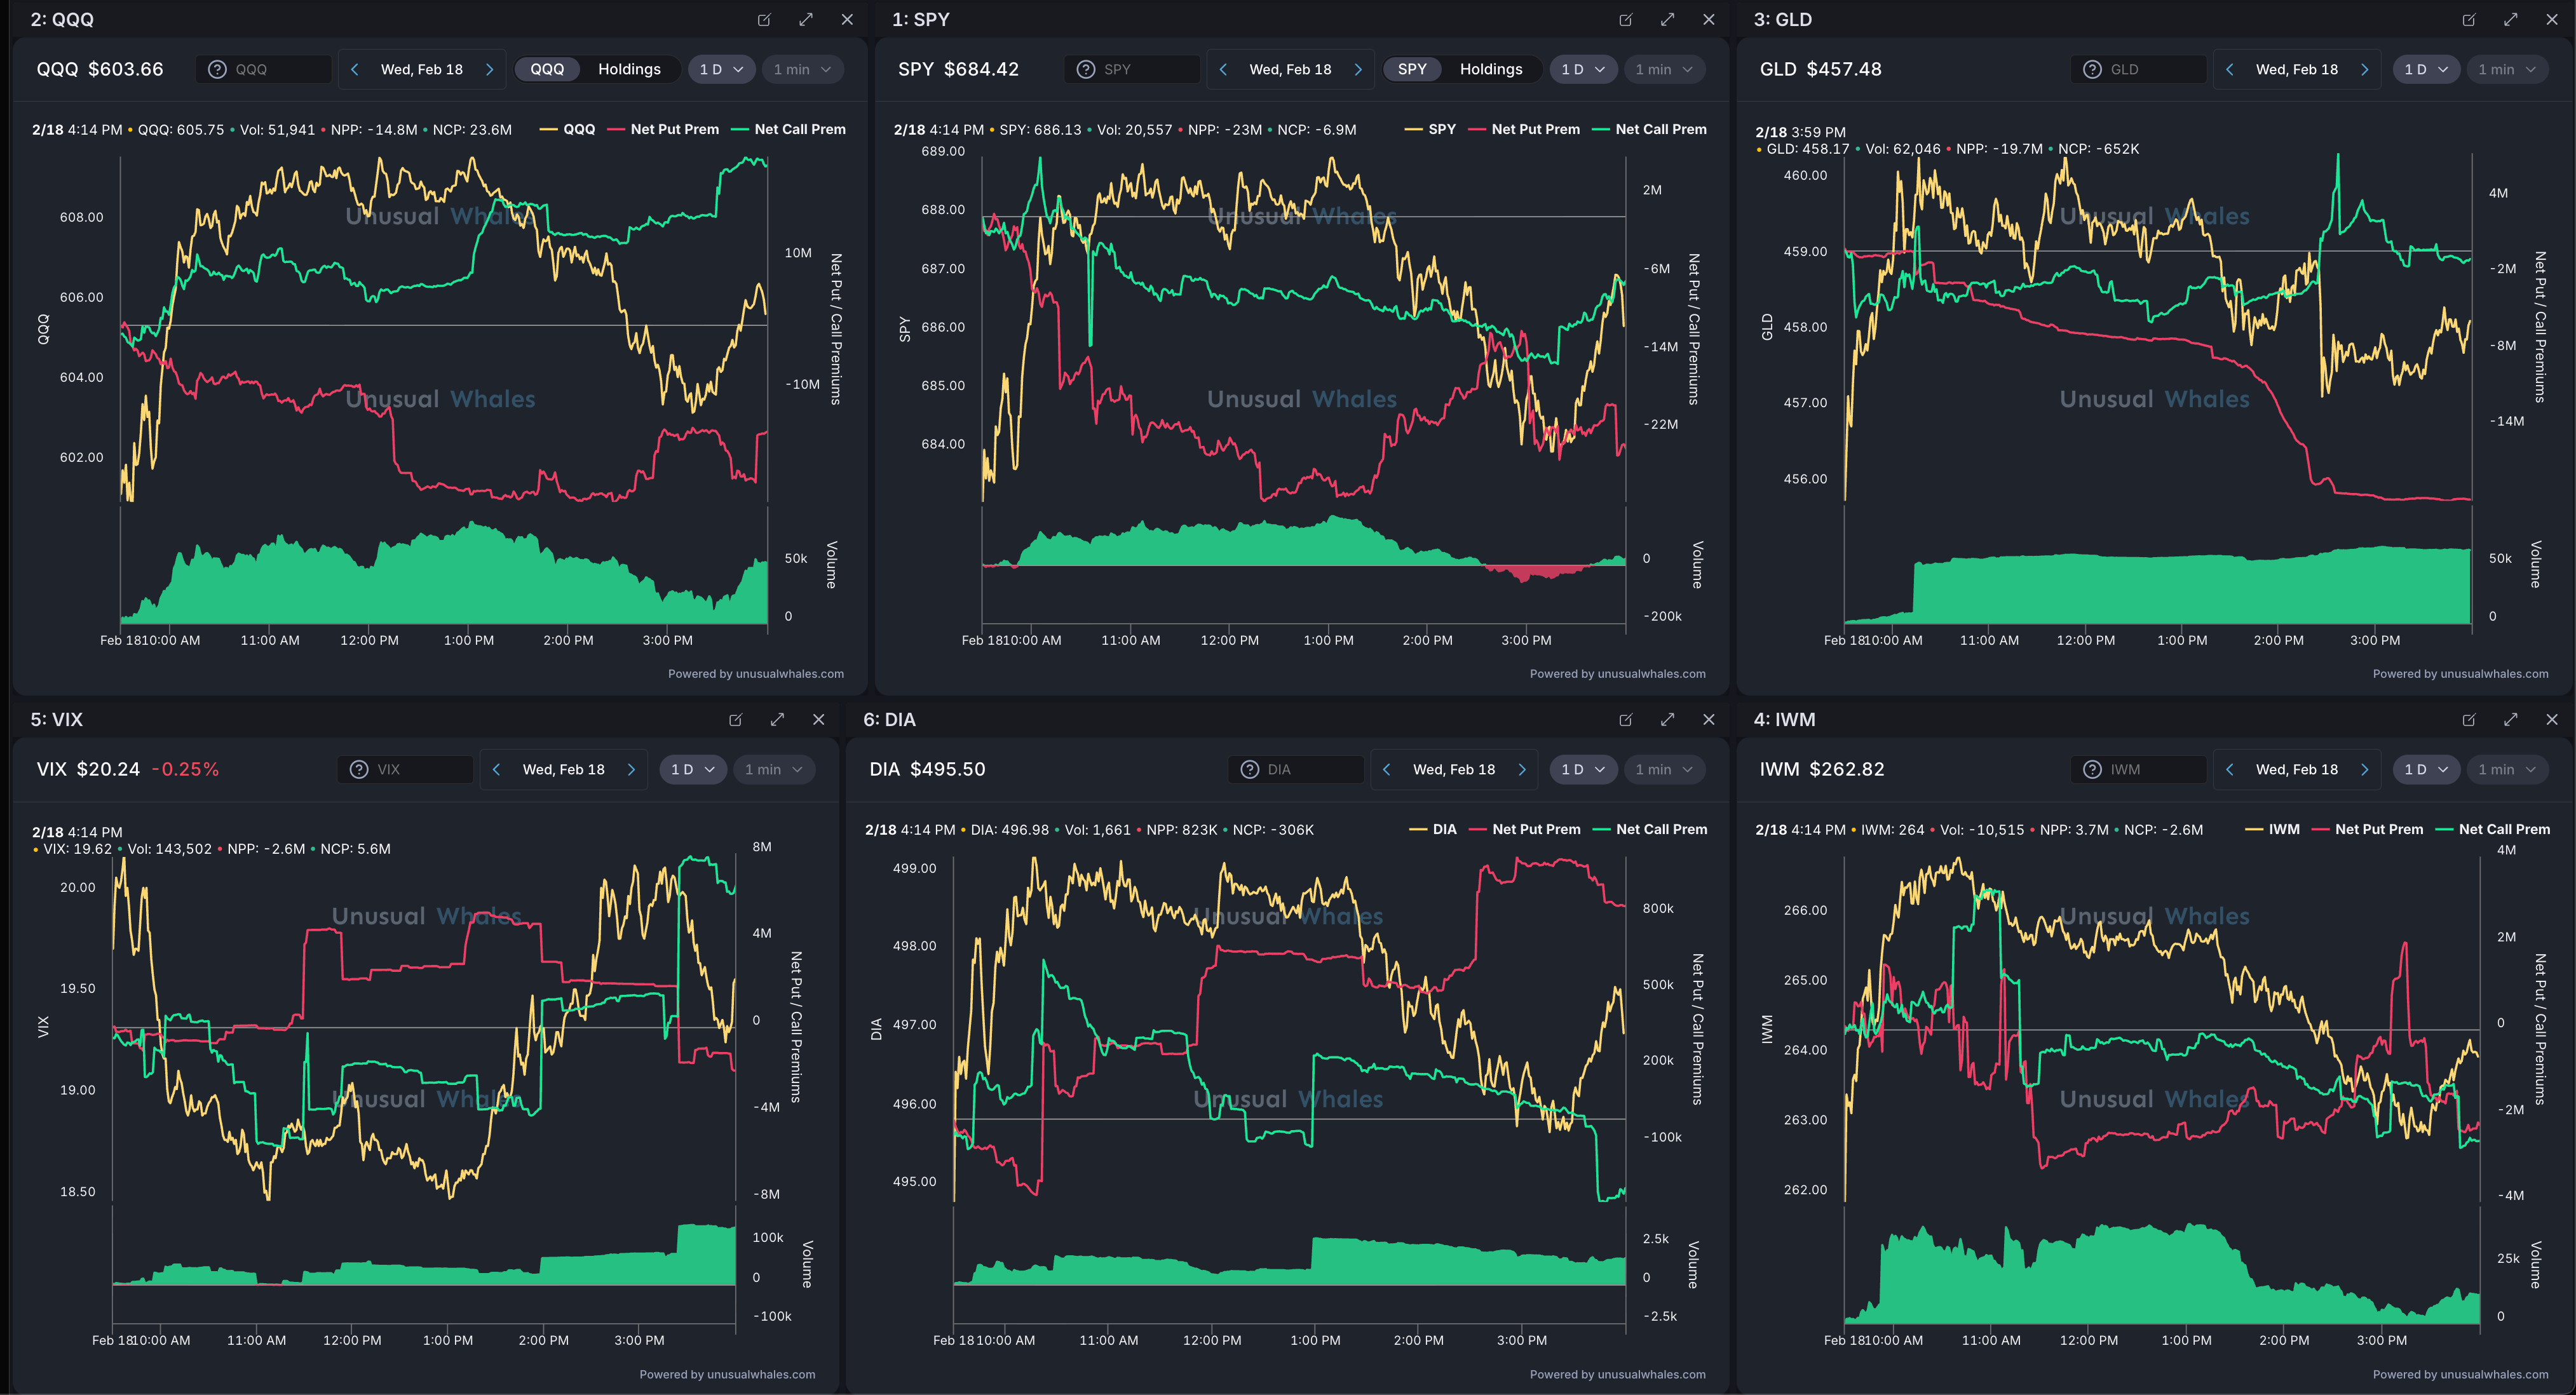Toggle the DIA price line in legend
Screen dimensions: 2576x1395
pyautogui.click(x=1444, y=829)
